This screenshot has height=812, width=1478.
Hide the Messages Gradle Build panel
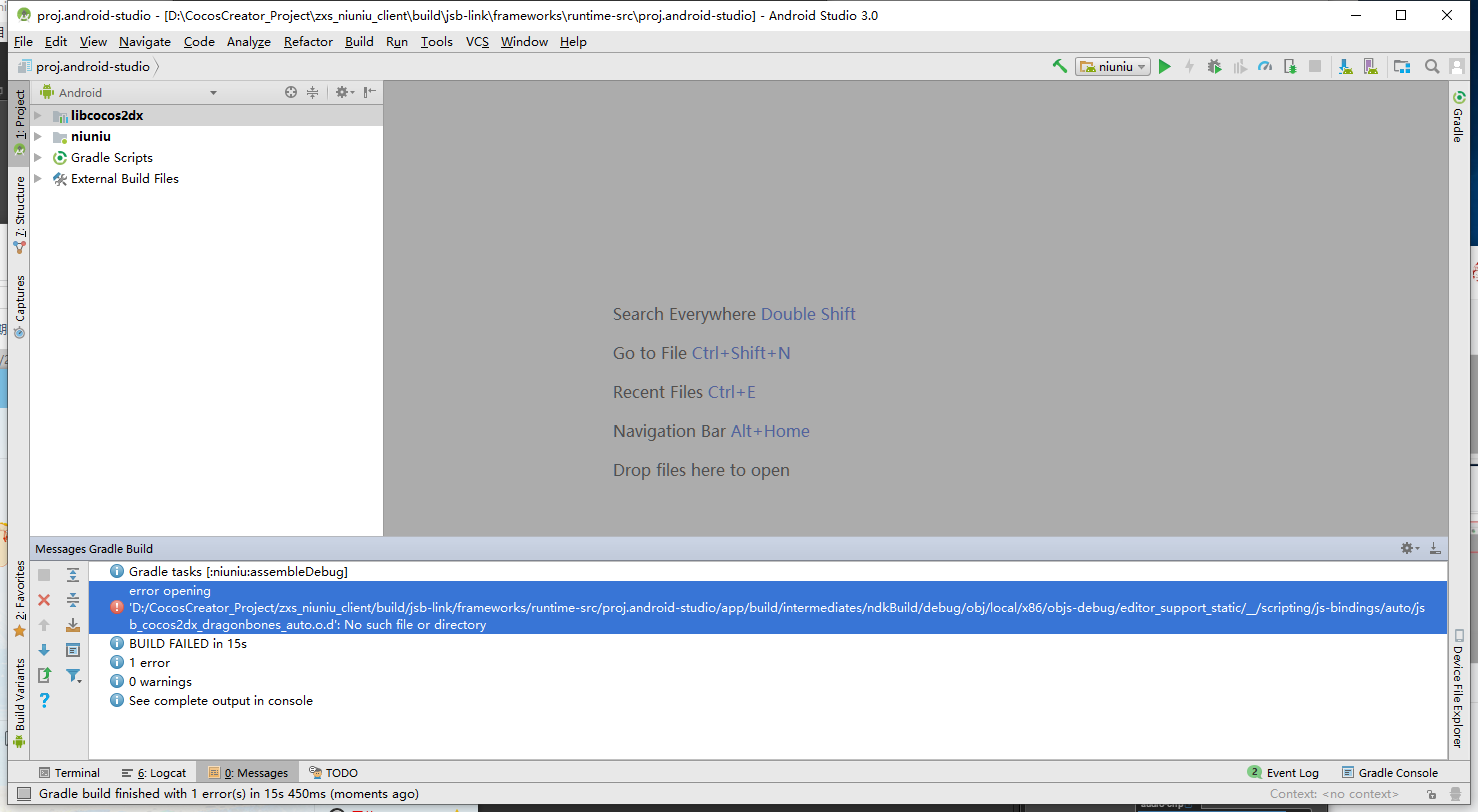pyautogui.click(x=1435, y=548)
